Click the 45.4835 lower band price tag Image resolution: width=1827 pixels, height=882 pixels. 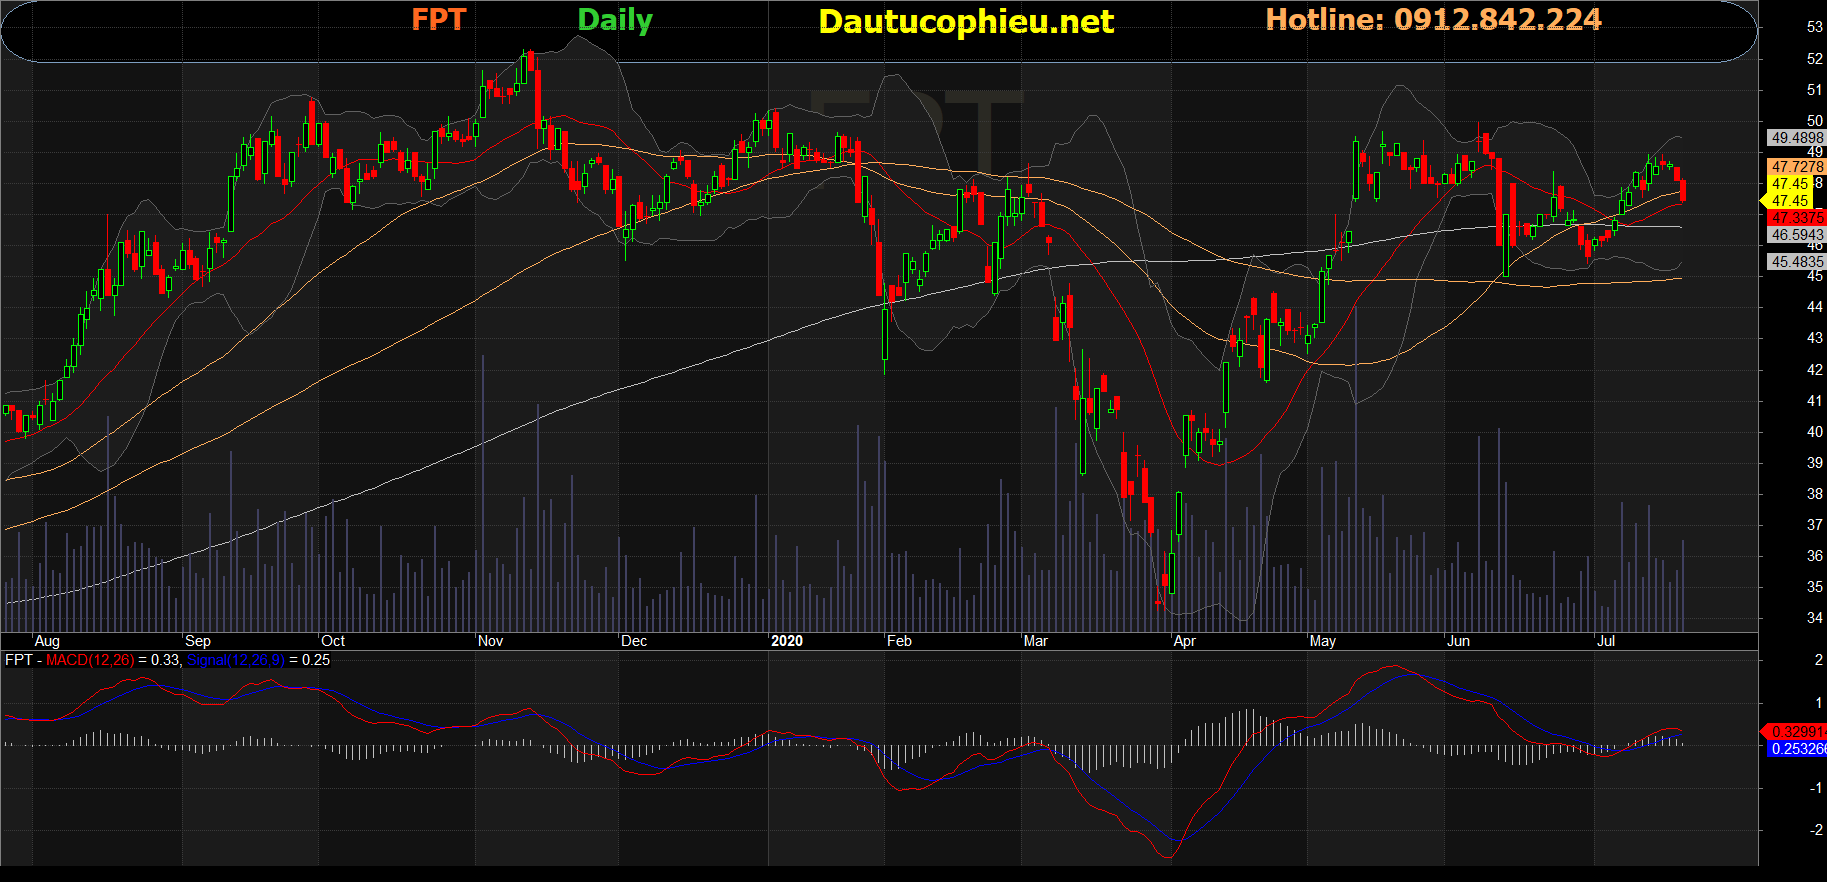[x=1796, y=262]
